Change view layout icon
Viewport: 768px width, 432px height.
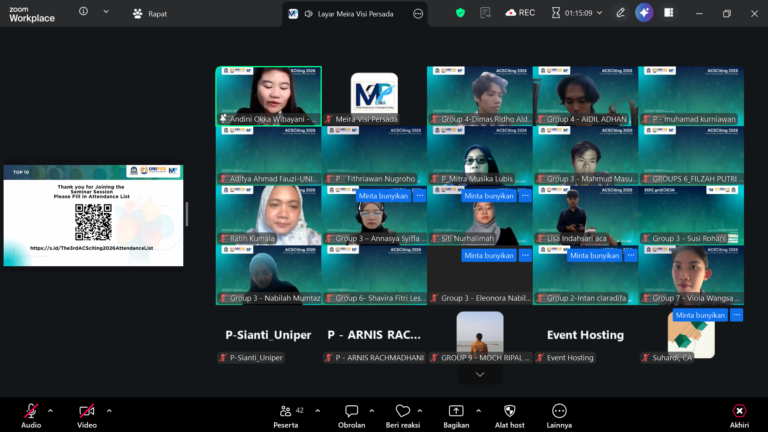669,13
